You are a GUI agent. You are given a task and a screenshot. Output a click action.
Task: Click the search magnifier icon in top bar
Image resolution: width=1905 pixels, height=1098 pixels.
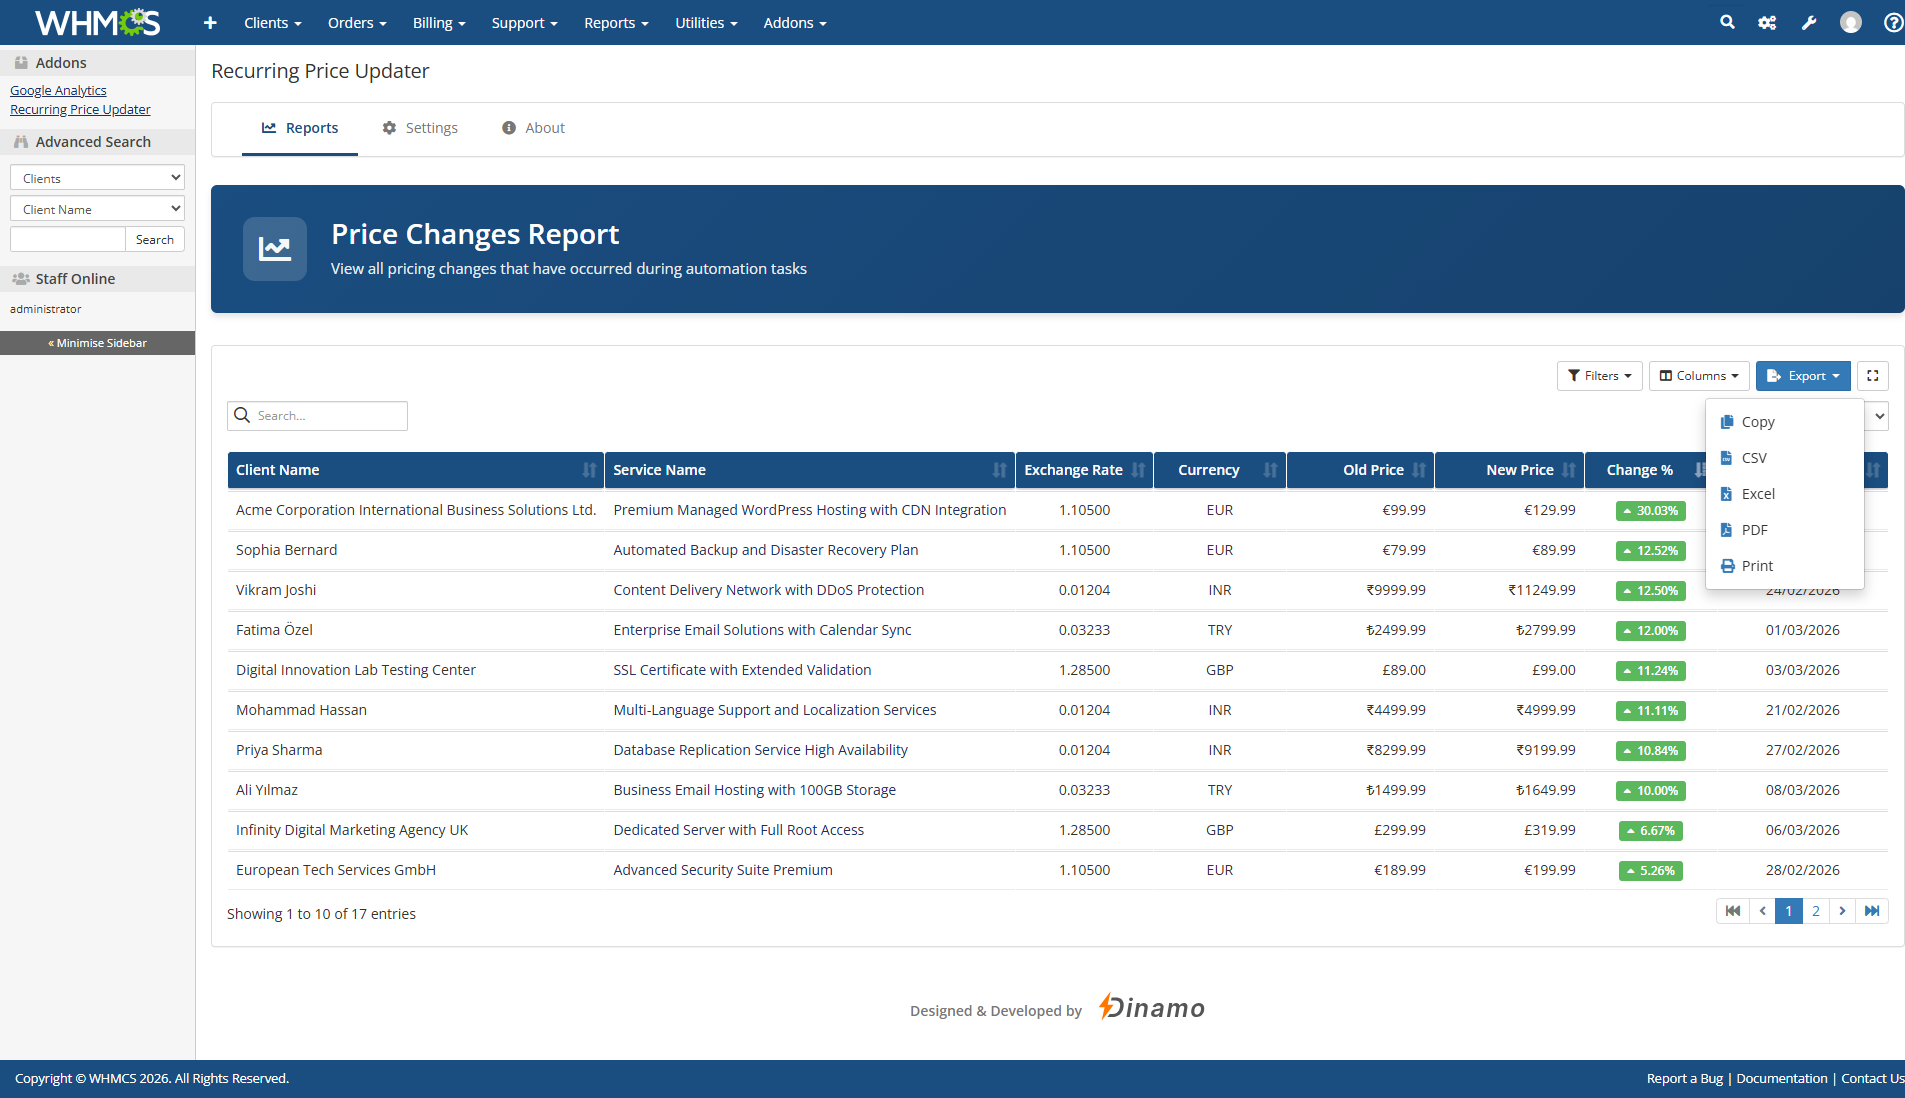pos(1727,22)
